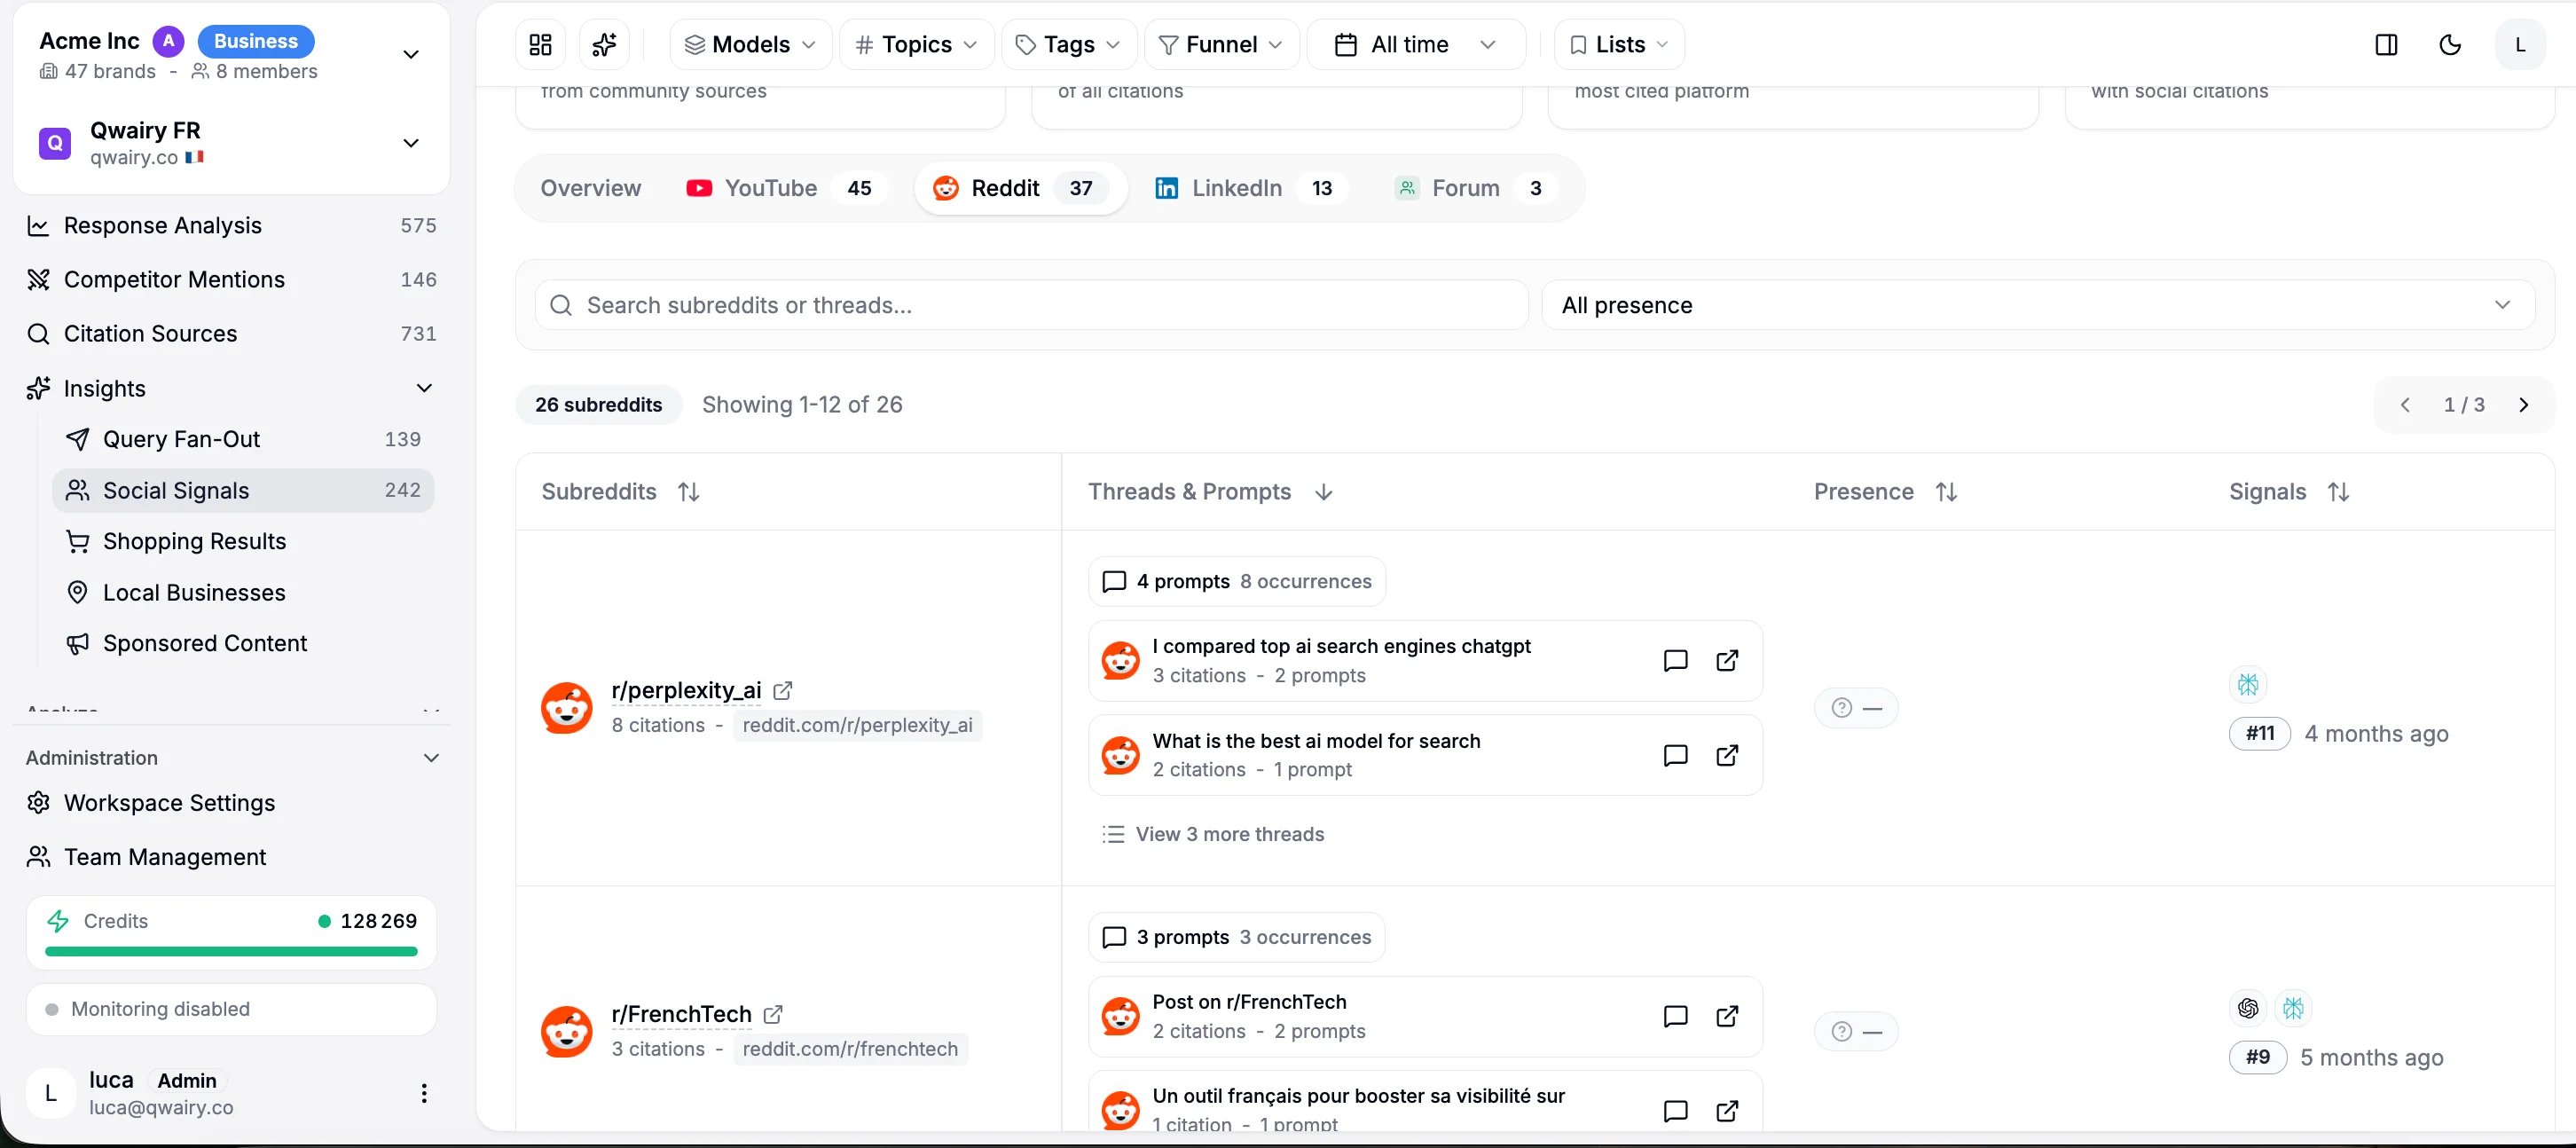This screenshot has width=2576, height=1148.
Task: Click the #11 signal rank badge
Action: pos(2260,734)
